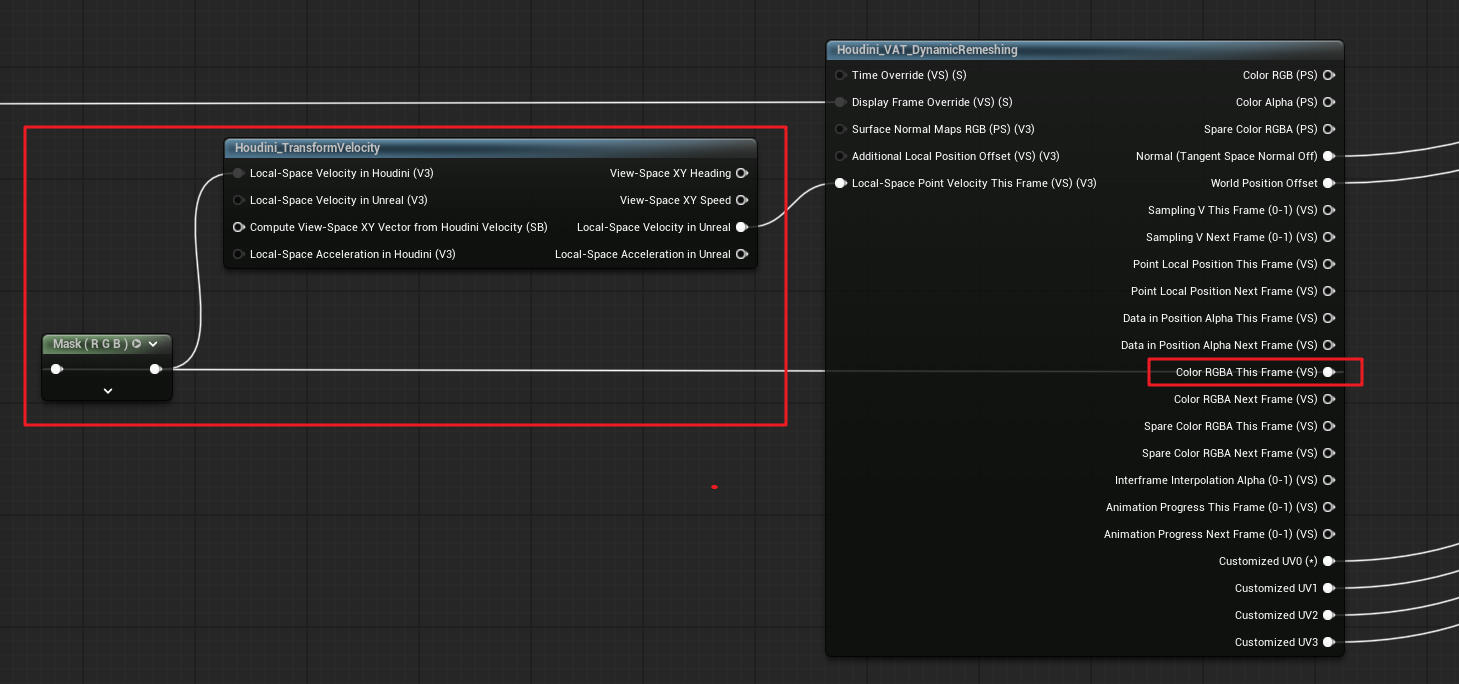Click the Time Override (VS) (S) input pin
This screenshot has height=684, width=1459.
[840, 75]
